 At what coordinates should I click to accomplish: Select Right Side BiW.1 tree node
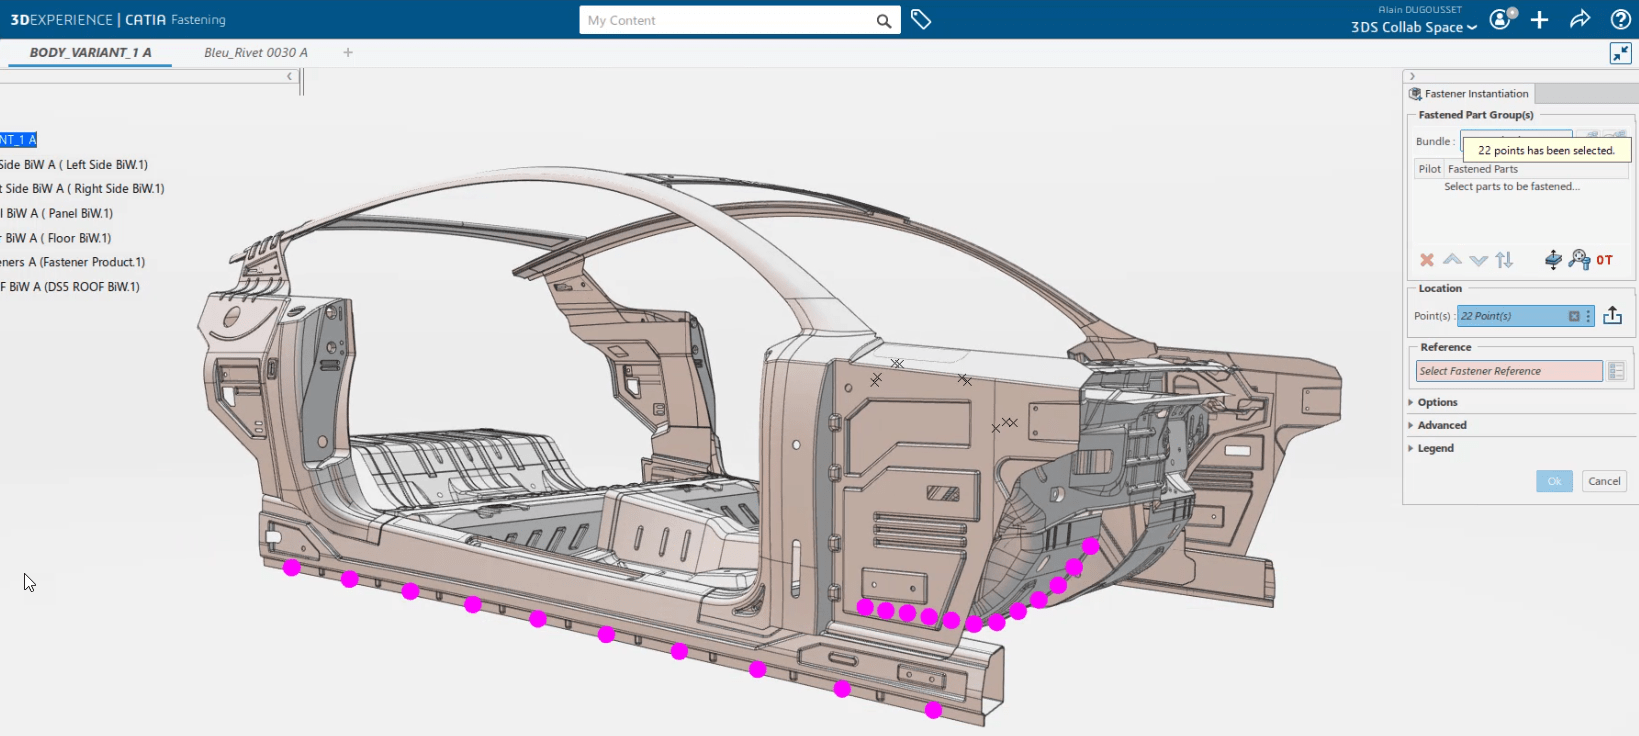coord(82,189)
